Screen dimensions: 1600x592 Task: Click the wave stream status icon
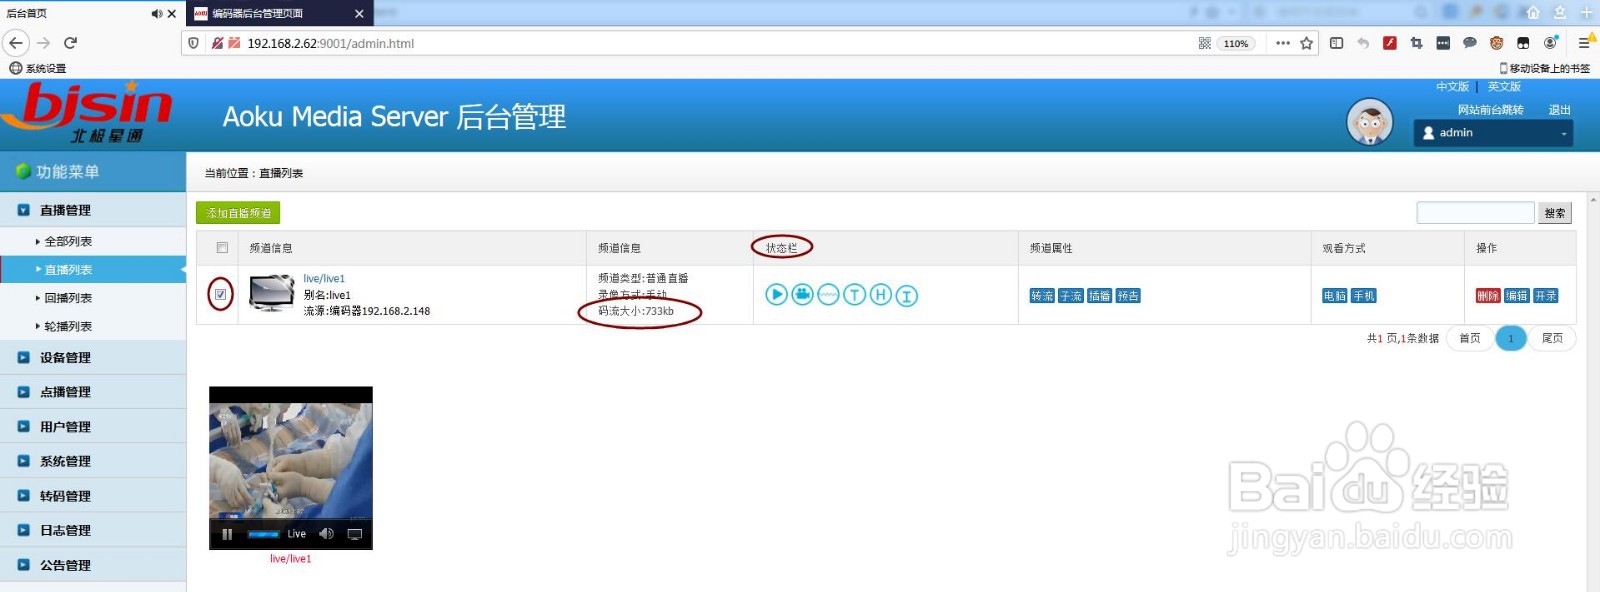point(828,295)
